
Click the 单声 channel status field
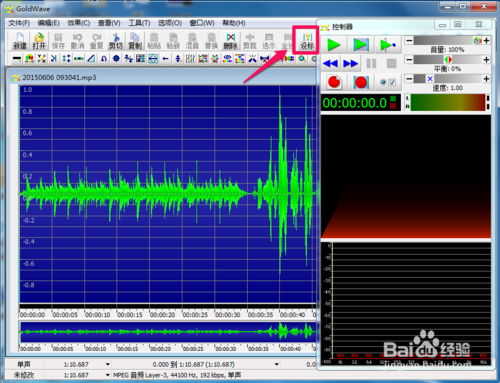pos(24,364)
